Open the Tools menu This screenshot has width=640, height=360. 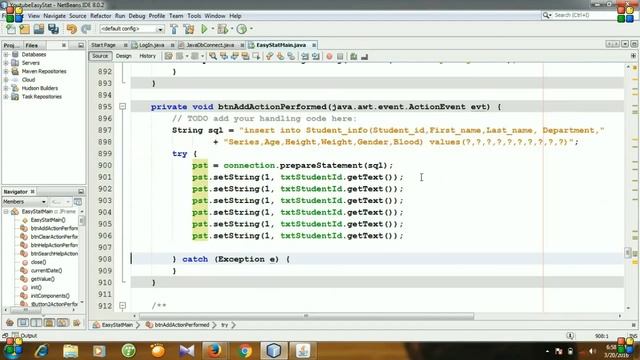[194, 16]
